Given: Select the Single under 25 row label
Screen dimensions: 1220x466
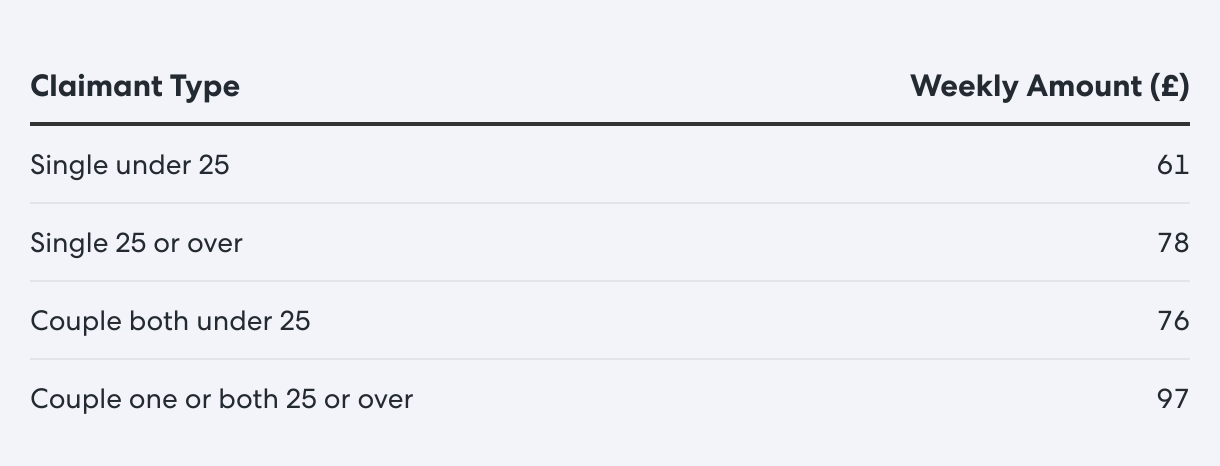Looking at the screenshot, I should pyautogui.click(x=130, y=164).
